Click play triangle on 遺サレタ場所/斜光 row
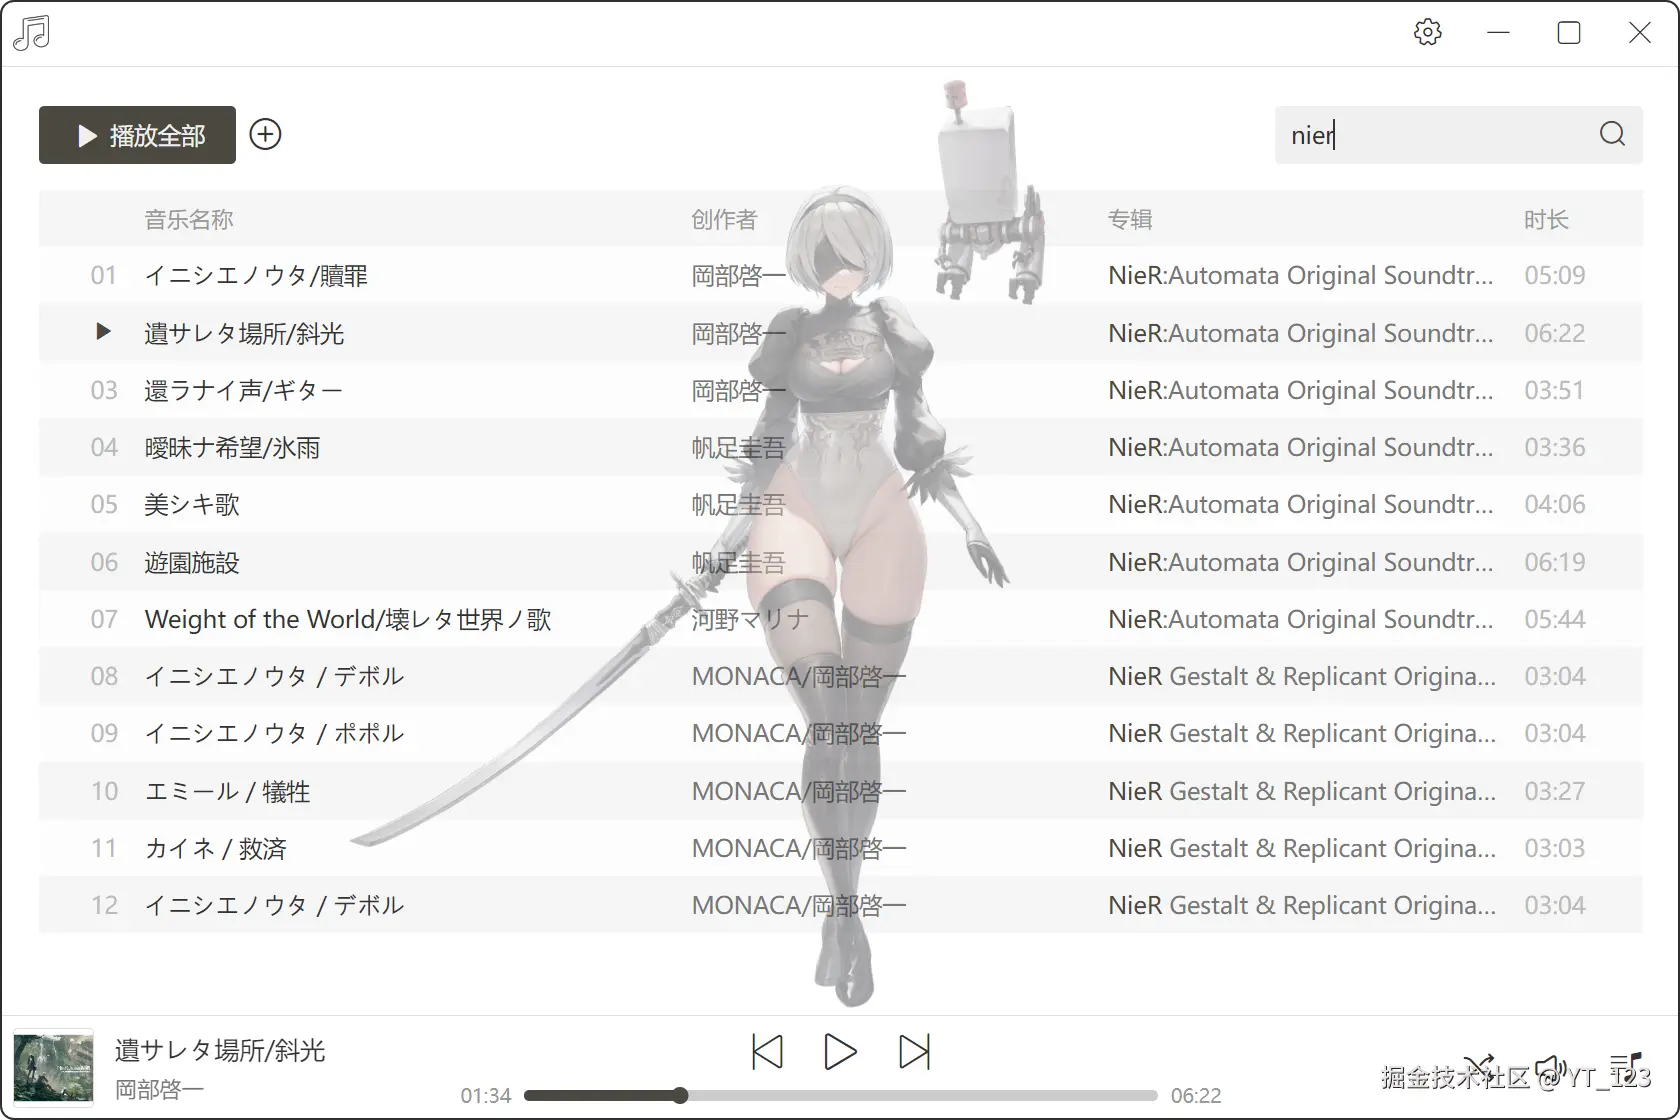 pyautogui.click(x=103, y=331)
